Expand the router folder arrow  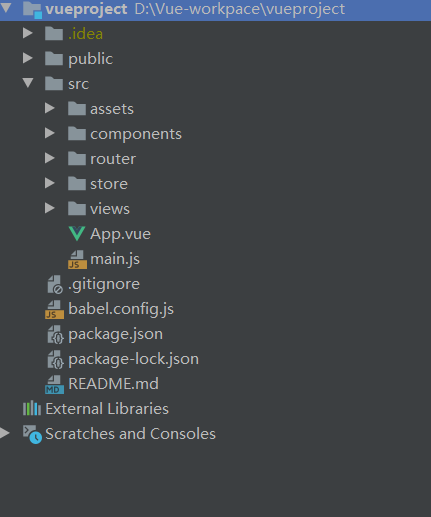(x=50, y=158)
